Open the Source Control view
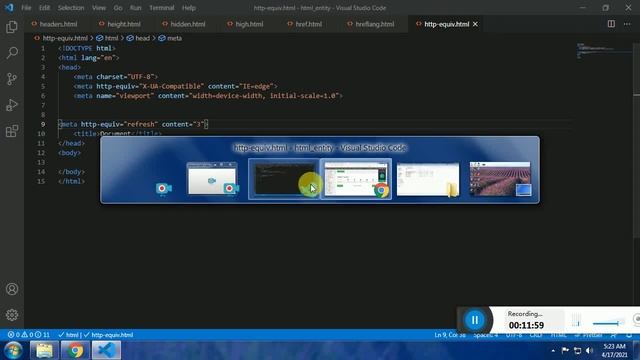The width and height of the screenshot is (640, 360). coord(12,79)
